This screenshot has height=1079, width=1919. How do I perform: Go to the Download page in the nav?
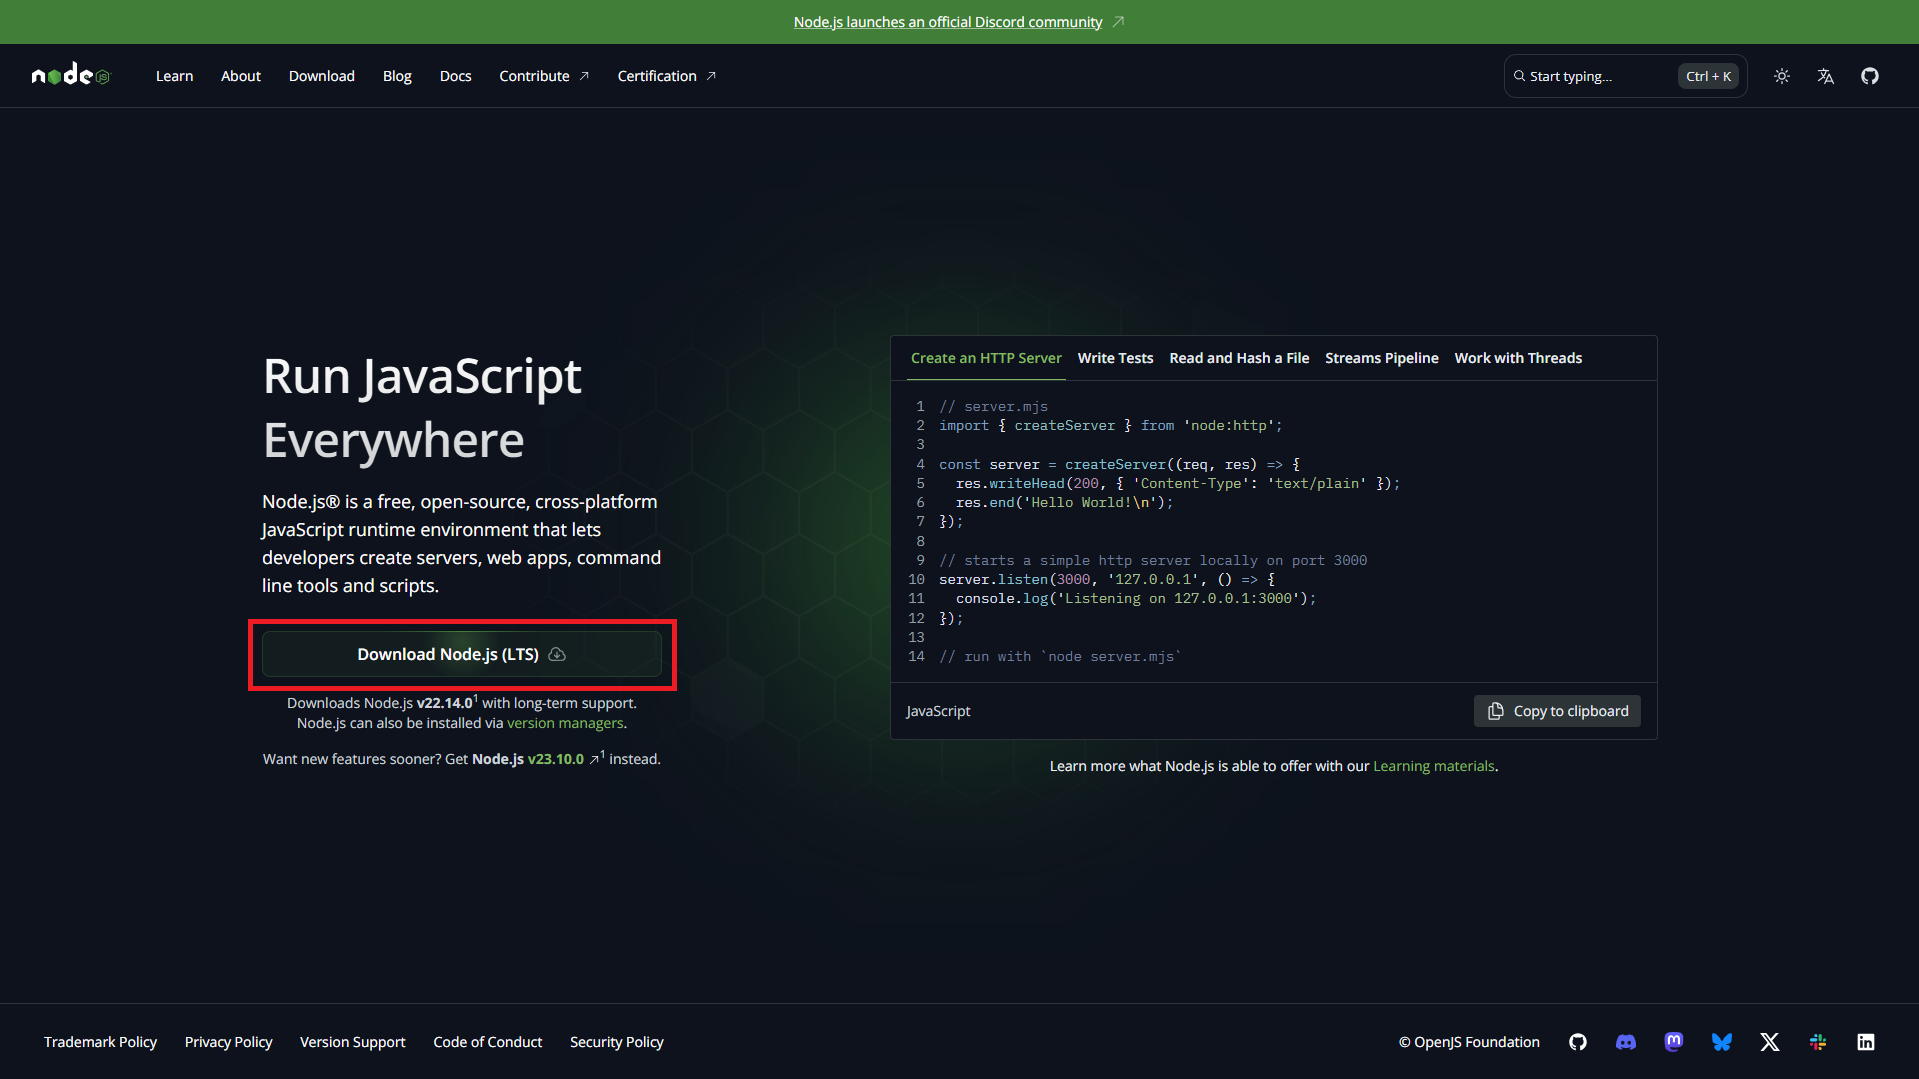[x=322, y=76]
